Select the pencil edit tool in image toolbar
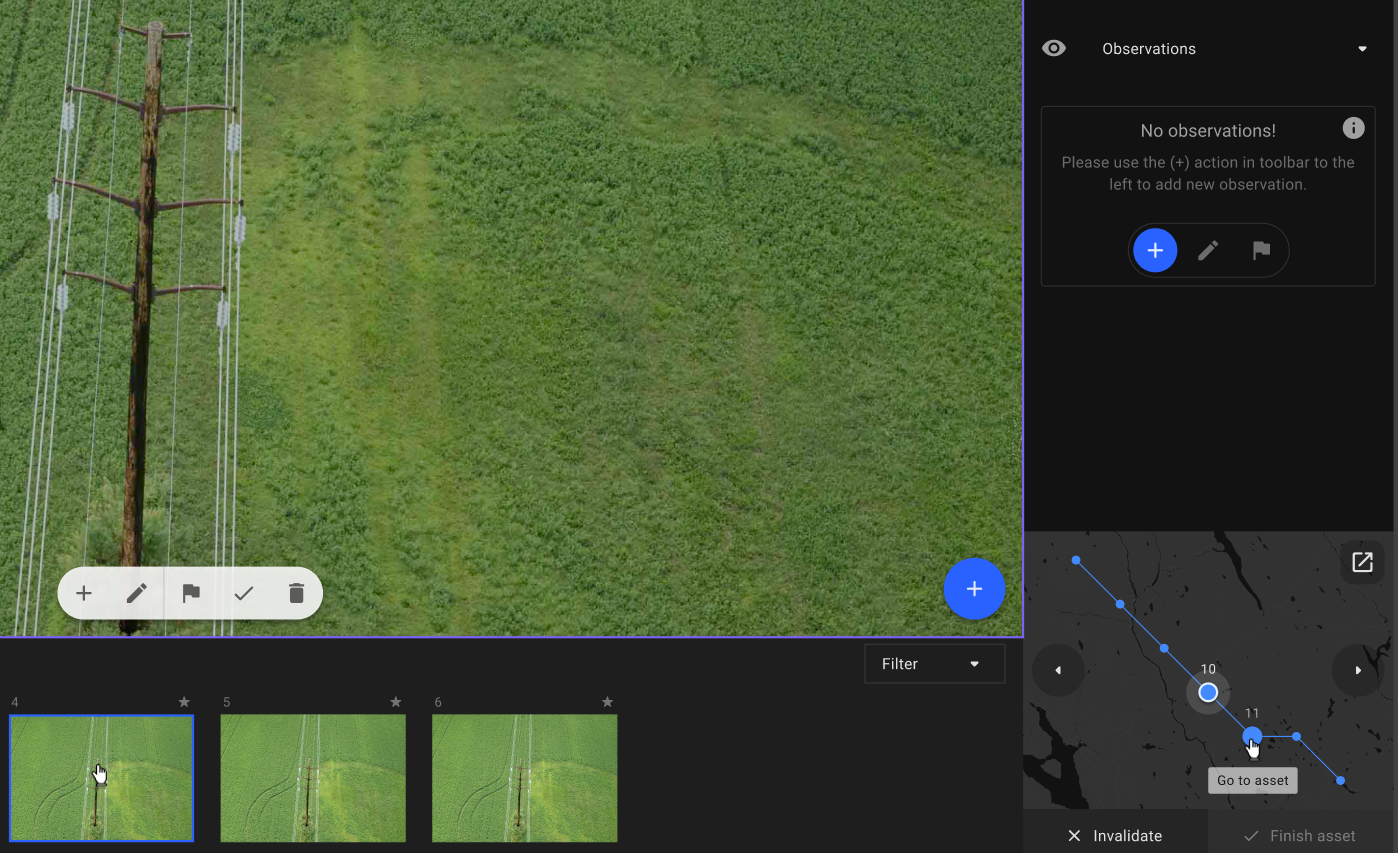 pos(137,593)
